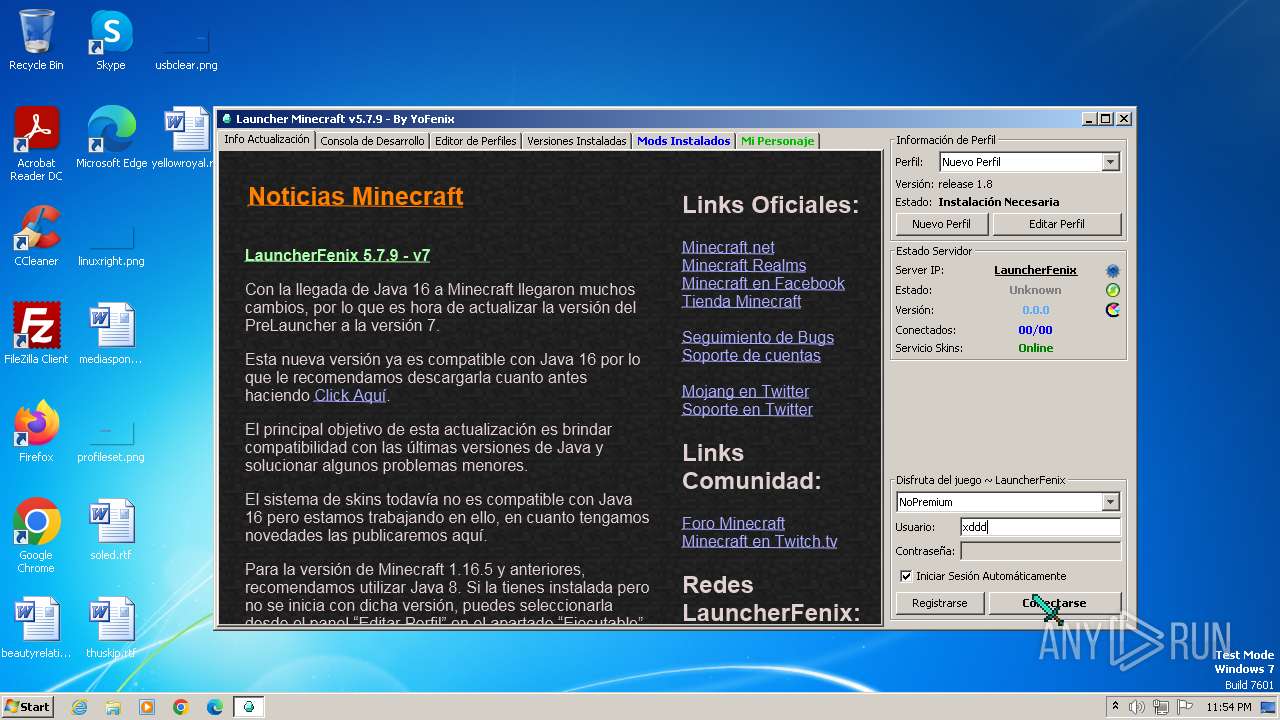Launch Firefox from the desktop

tap(36, 431)
